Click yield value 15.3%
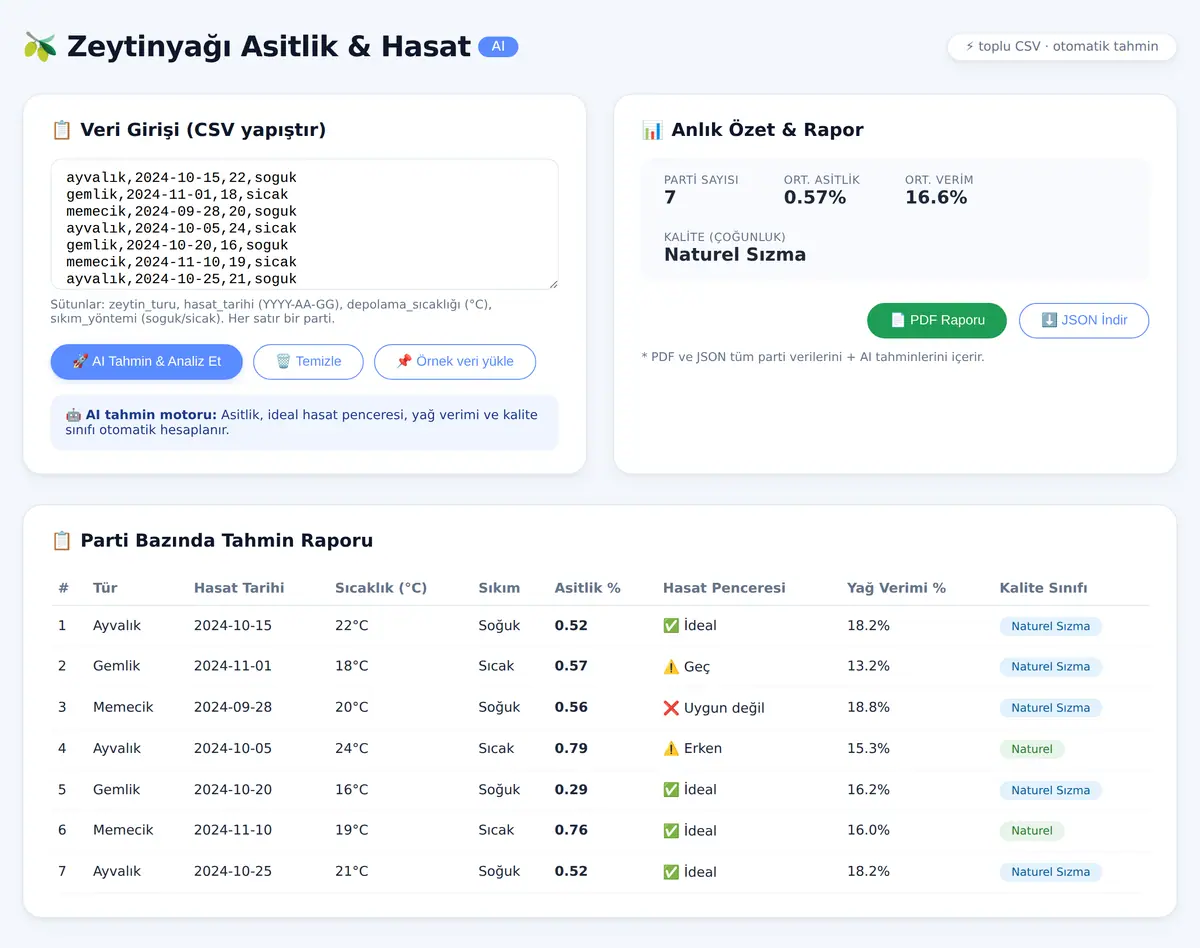The height and width of the screenshot is (948, 1200). point(868,749)
